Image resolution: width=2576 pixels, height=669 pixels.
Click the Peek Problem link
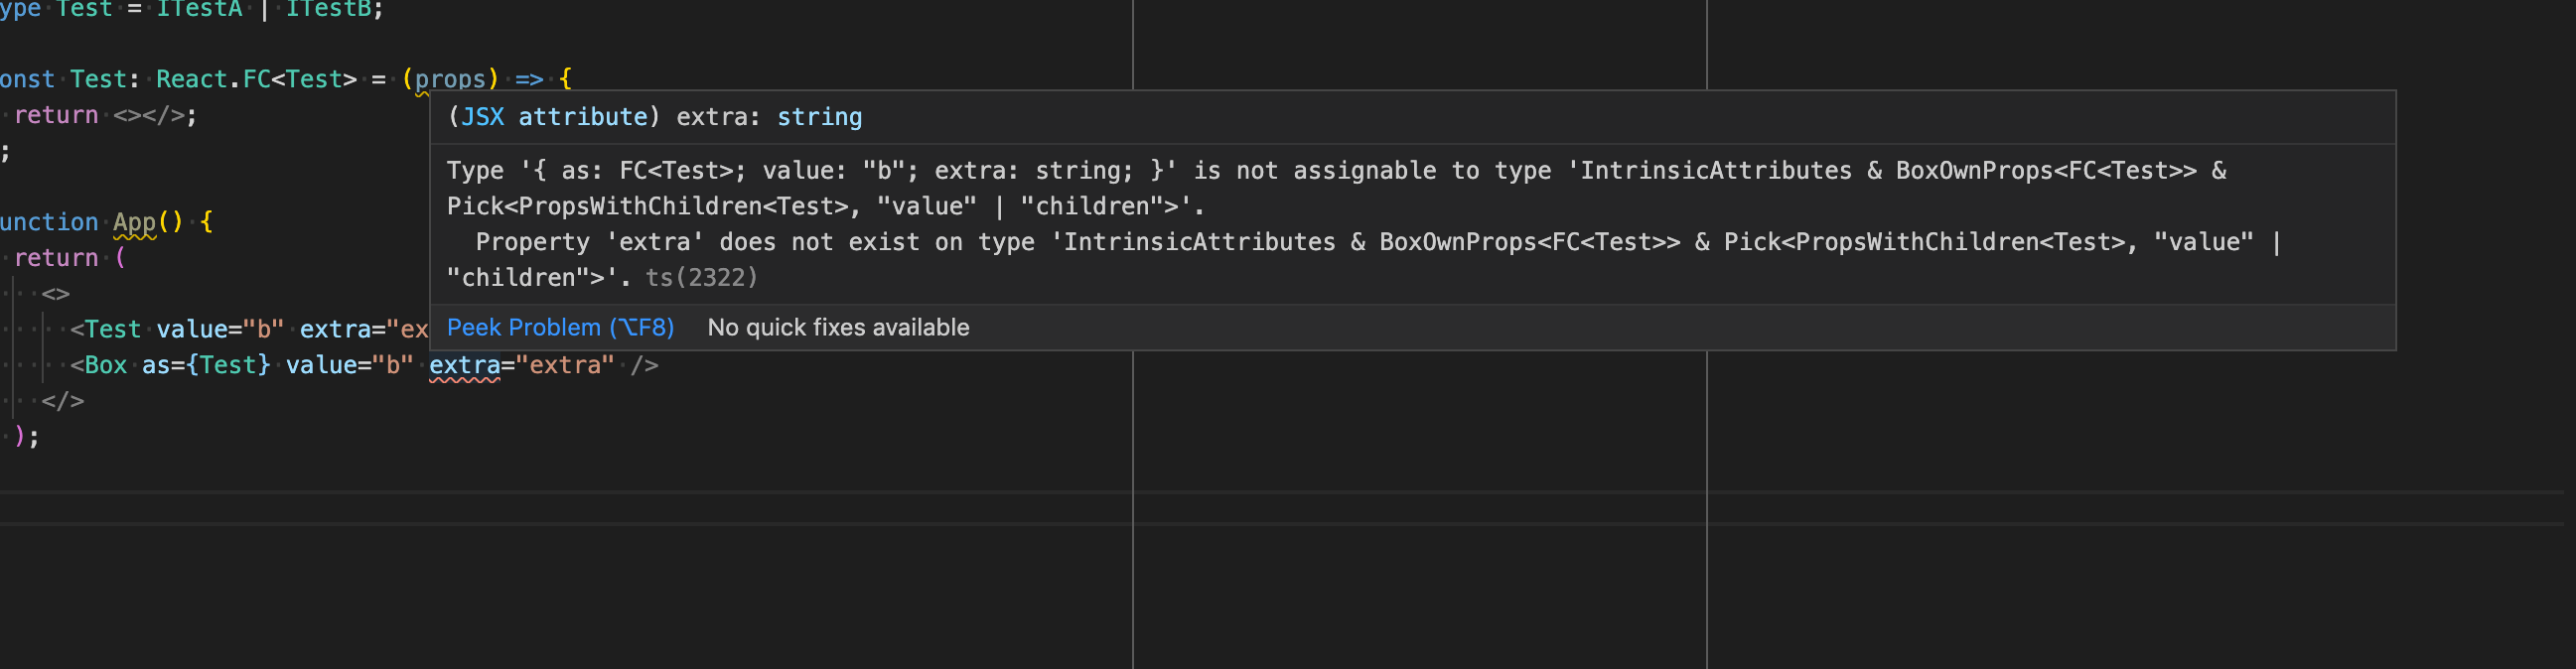coord(560,327)
